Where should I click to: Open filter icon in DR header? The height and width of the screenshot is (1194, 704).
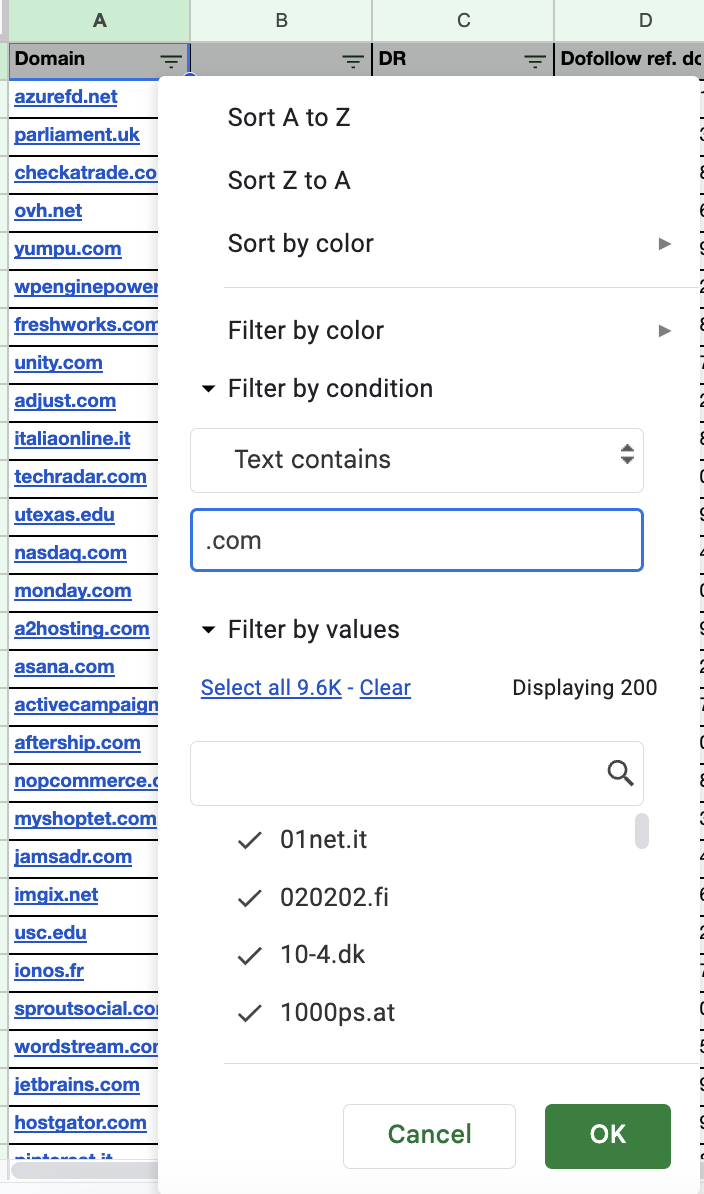coord(536,61)
